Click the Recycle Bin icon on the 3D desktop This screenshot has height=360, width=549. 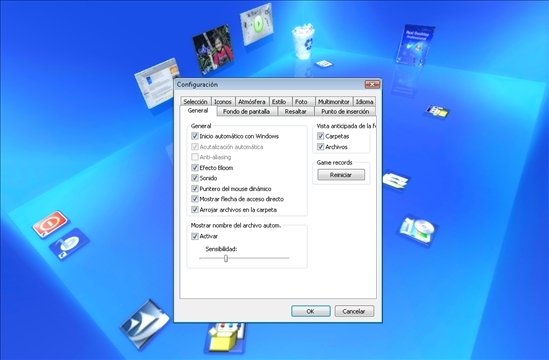click(x=303, y=41)
